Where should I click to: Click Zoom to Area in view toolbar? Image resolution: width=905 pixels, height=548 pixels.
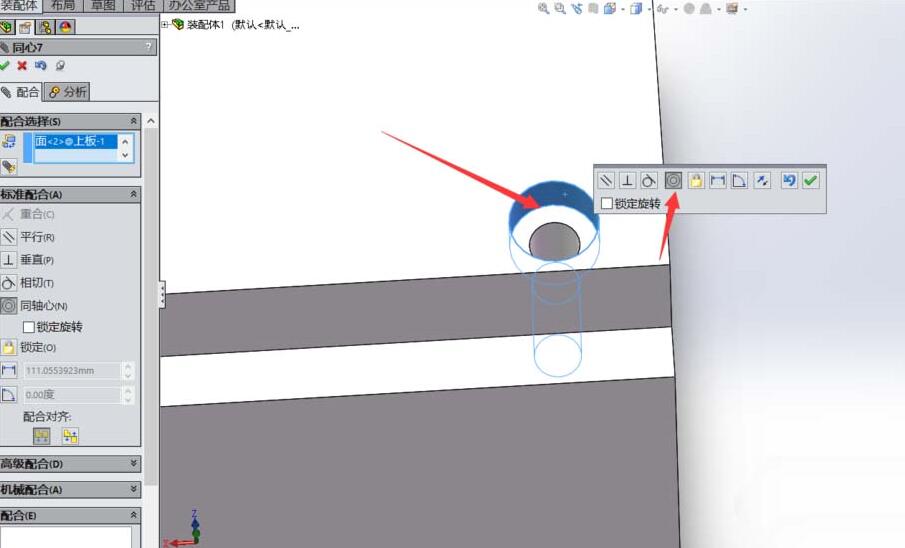pos(559,8)
